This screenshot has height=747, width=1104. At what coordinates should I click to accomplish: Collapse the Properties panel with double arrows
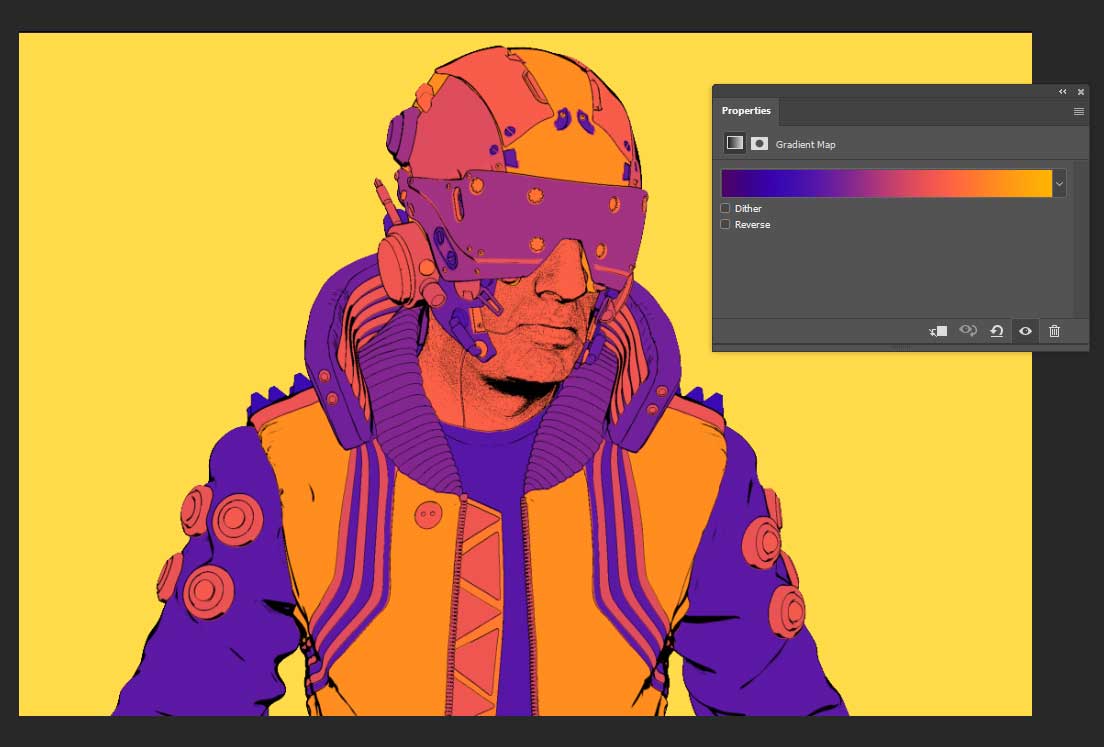click(x=1062, y=92)
